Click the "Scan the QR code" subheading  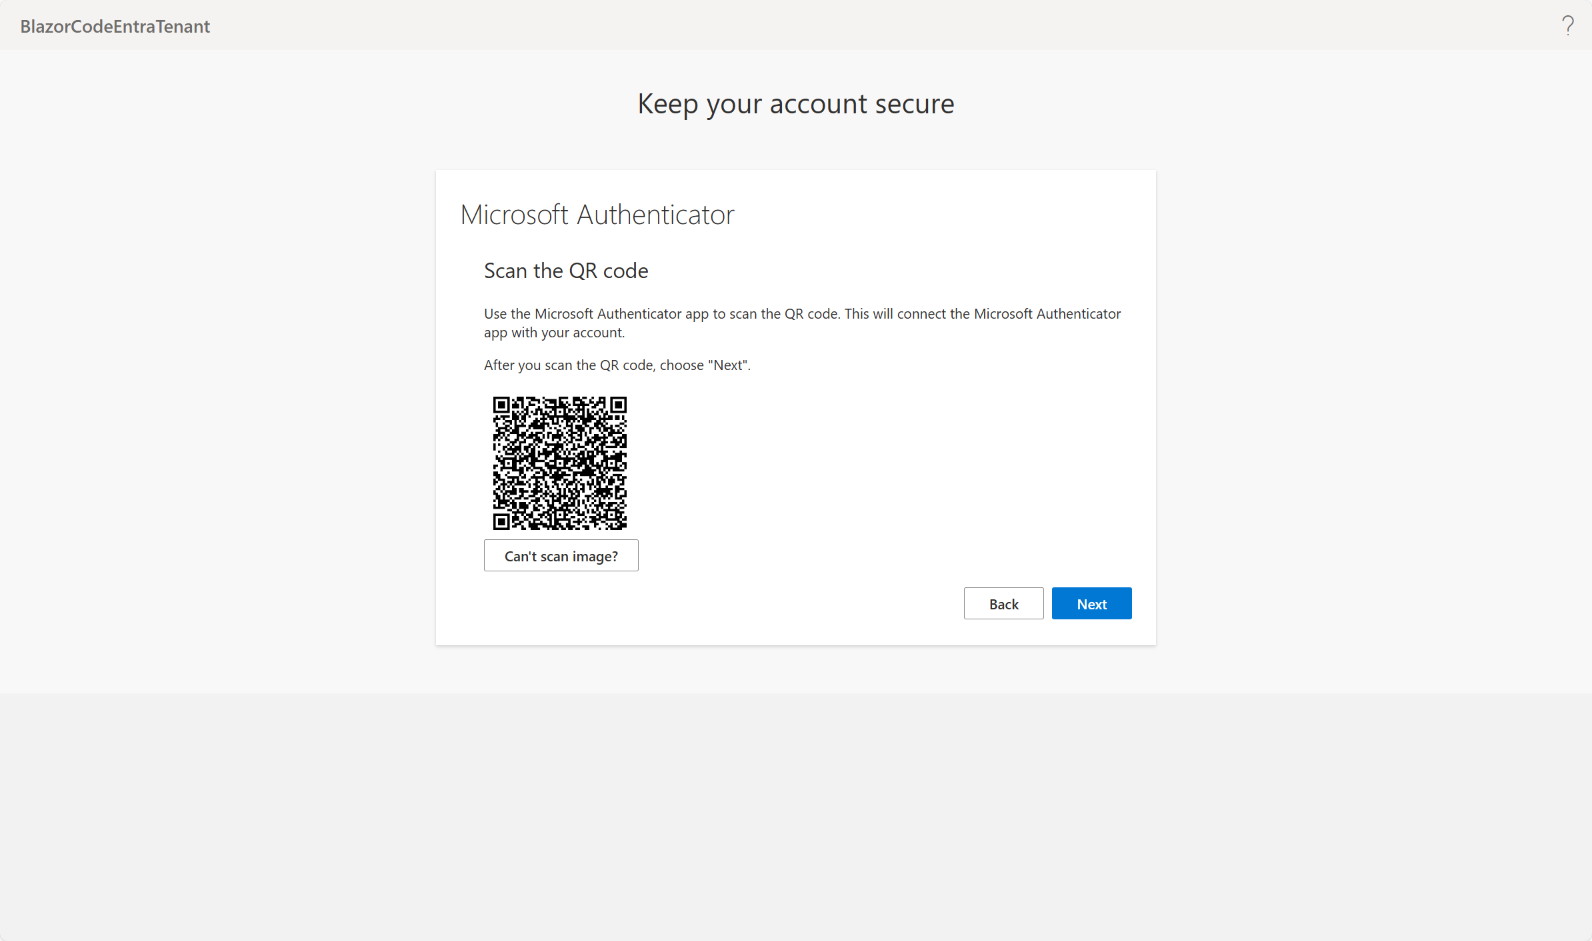pyautogui.click(x=566, y=271)
